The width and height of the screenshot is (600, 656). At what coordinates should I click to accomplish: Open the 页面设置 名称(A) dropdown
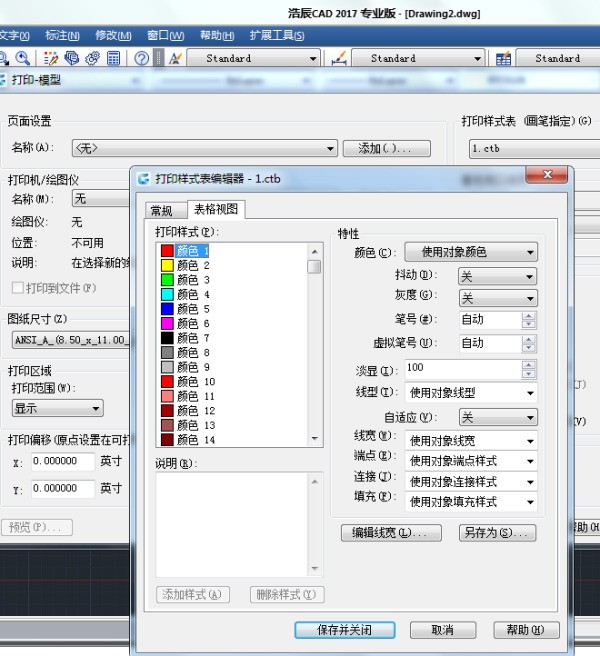click(205, 149)
